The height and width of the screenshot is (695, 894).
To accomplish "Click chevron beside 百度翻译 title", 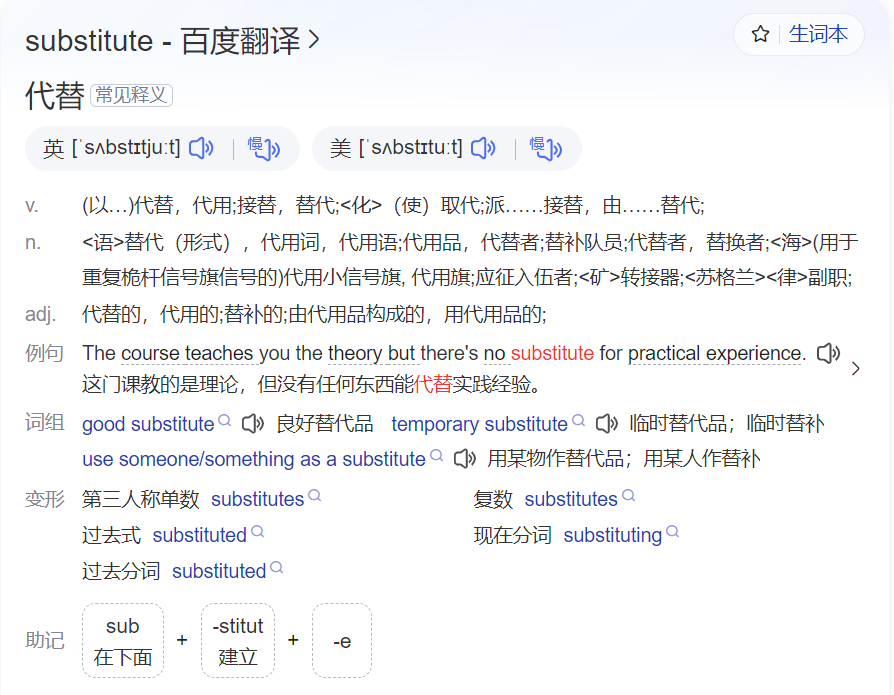I will [x=314, y=40].
